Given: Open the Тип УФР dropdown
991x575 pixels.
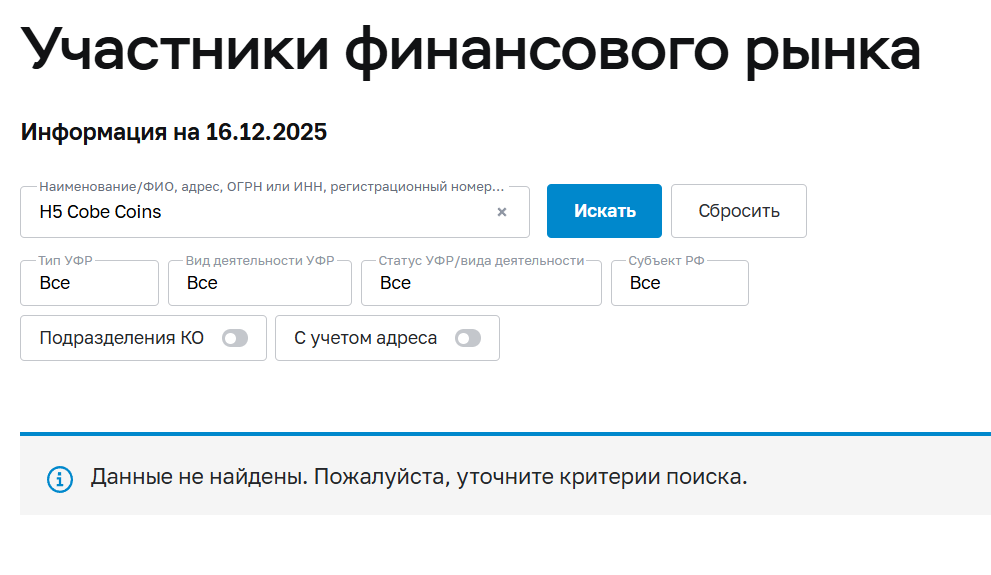Looking at the screenshot, I should [x=89, y=283].
